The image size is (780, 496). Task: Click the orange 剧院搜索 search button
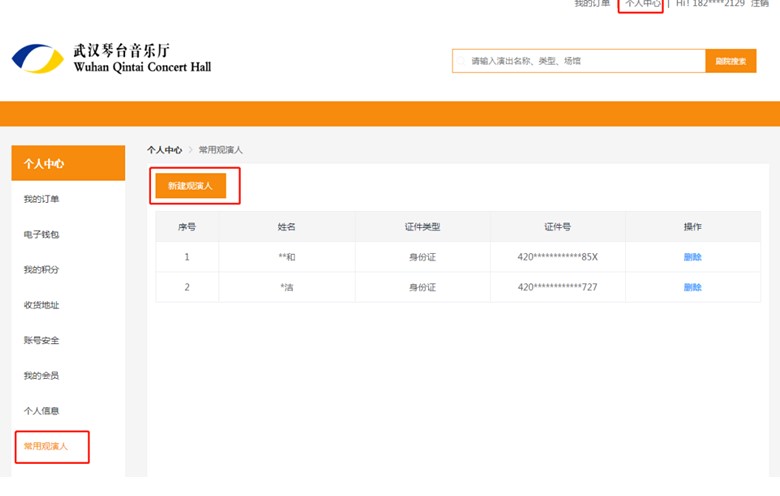pyautogui.click(x=730, y=61)
